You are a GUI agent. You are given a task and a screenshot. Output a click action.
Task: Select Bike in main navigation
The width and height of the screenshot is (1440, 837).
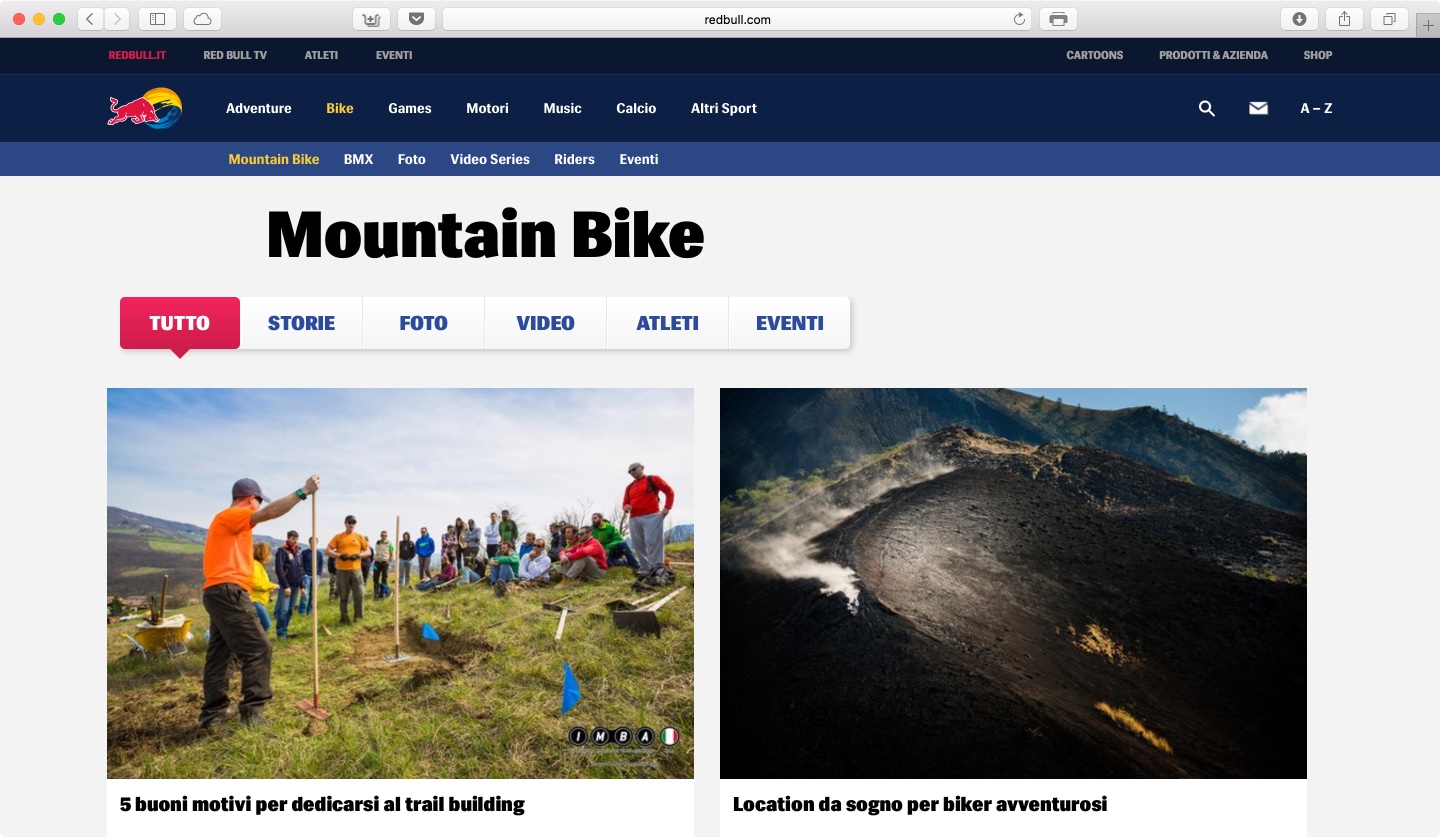tap(340, 108)
